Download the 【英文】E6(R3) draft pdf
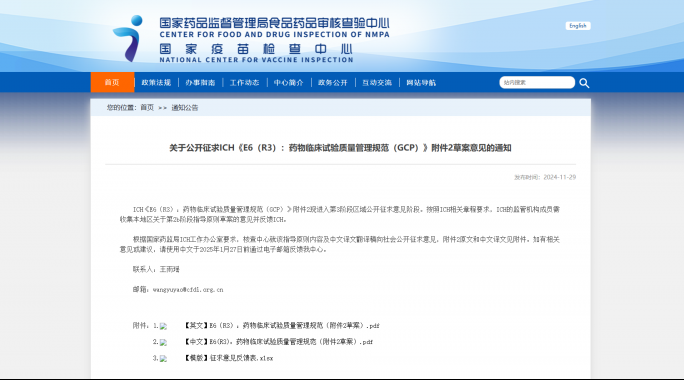This screenshot has width=684, height=380. (281, 325)
